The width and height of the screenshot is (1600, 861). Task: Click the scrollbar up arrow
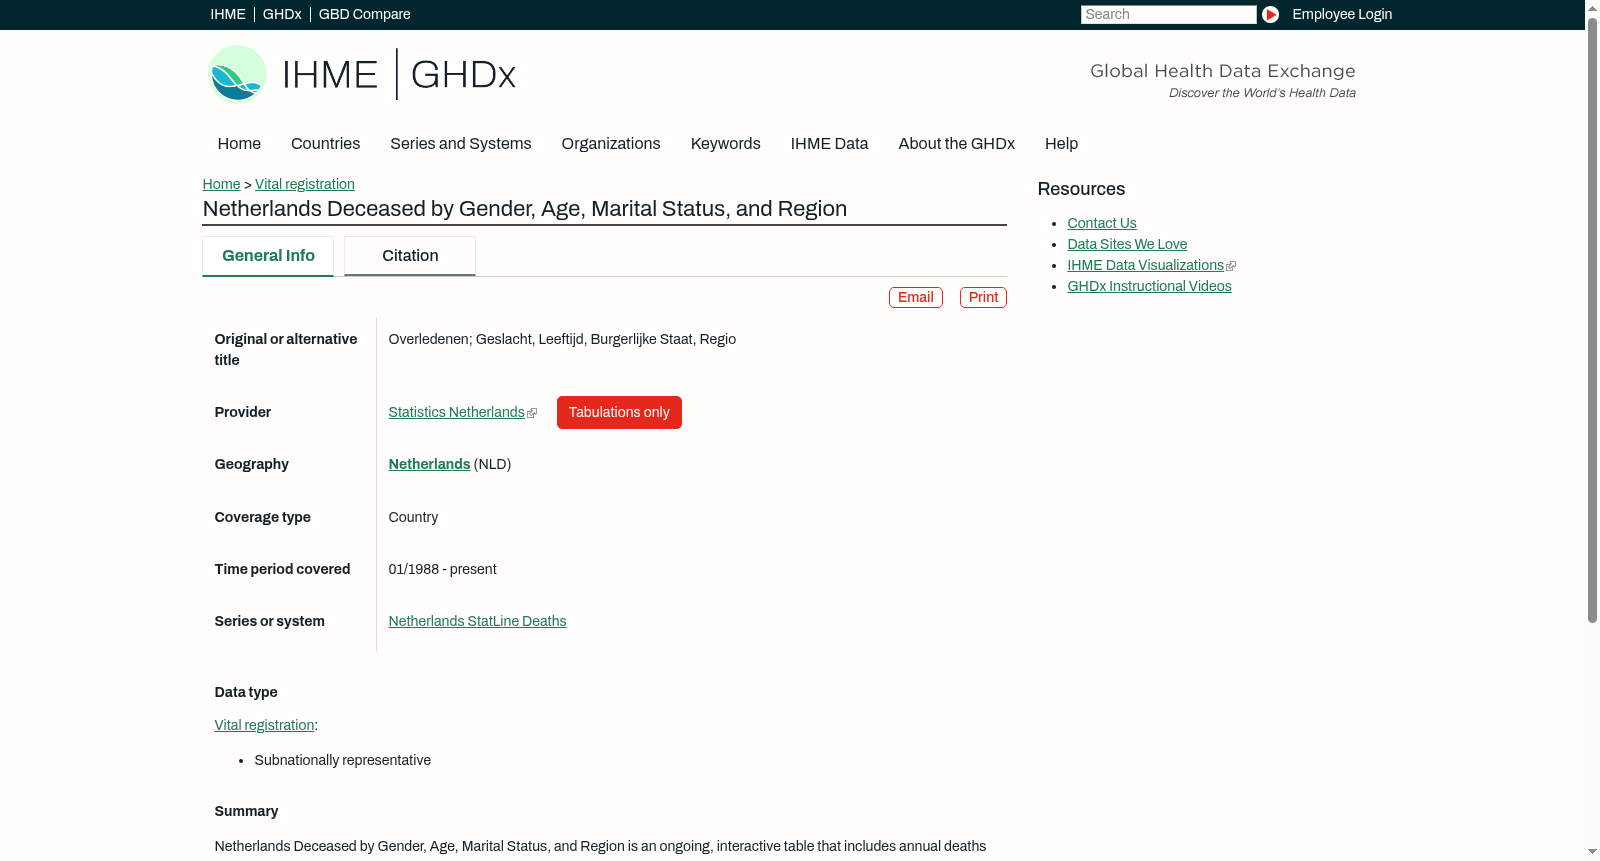1592,8
